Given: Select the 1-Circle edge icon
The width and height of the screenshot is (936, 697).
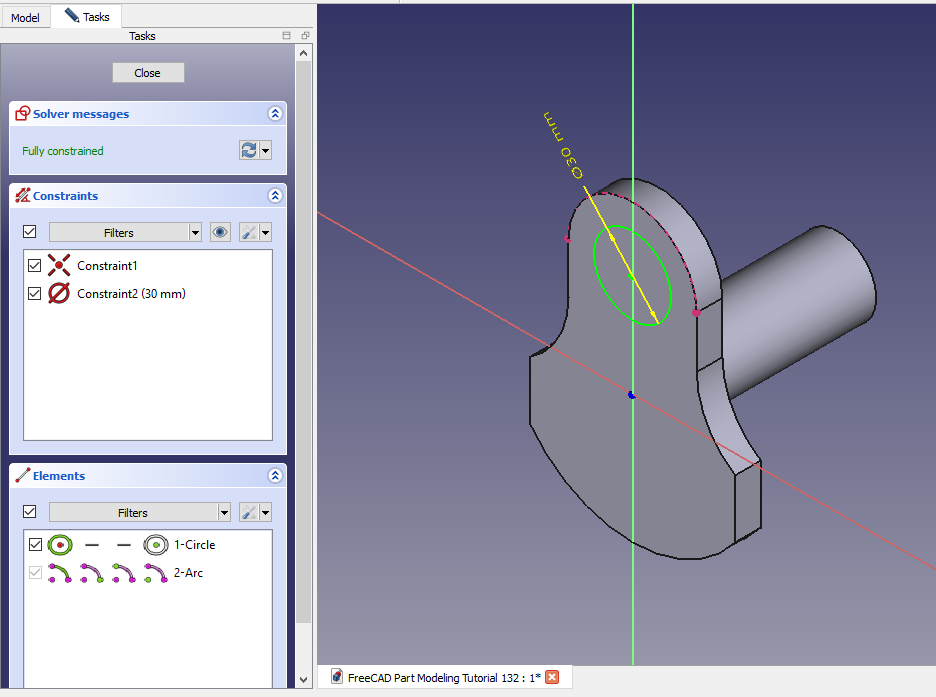Looking at the screenshot, I should click(x=61, y=545).
